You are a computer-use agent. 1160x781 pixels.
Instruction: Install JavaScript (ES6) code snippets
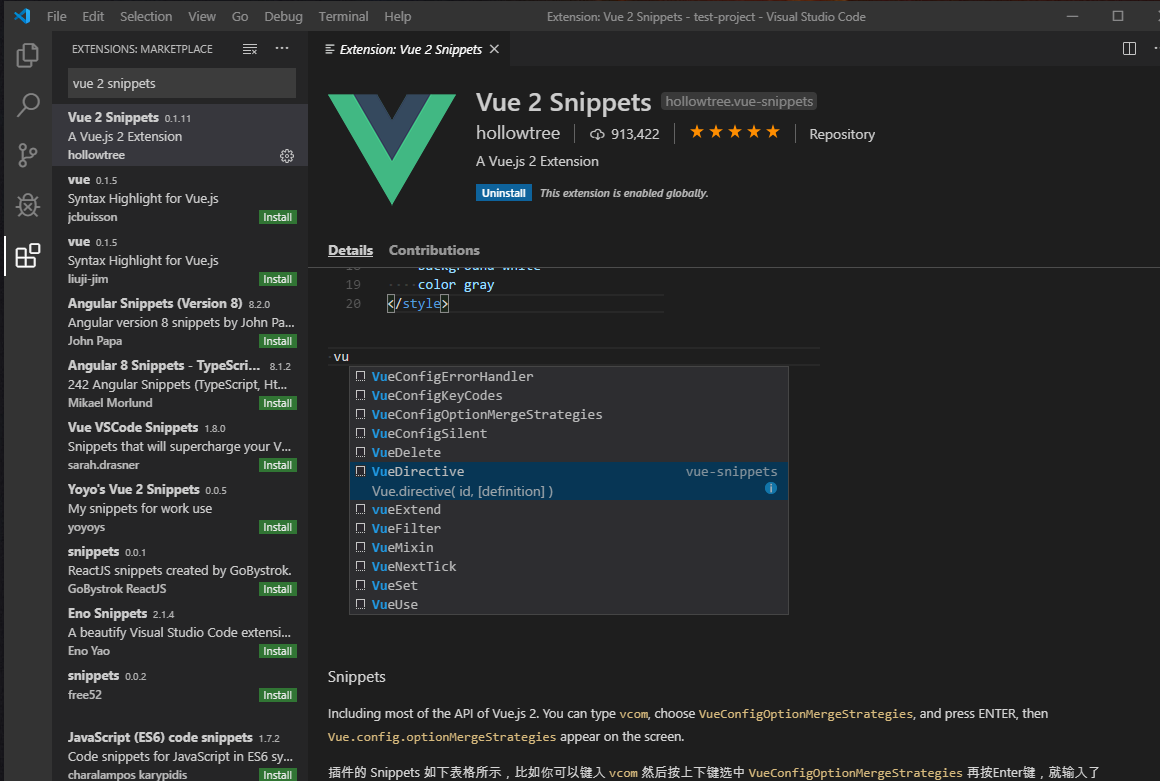277,774
